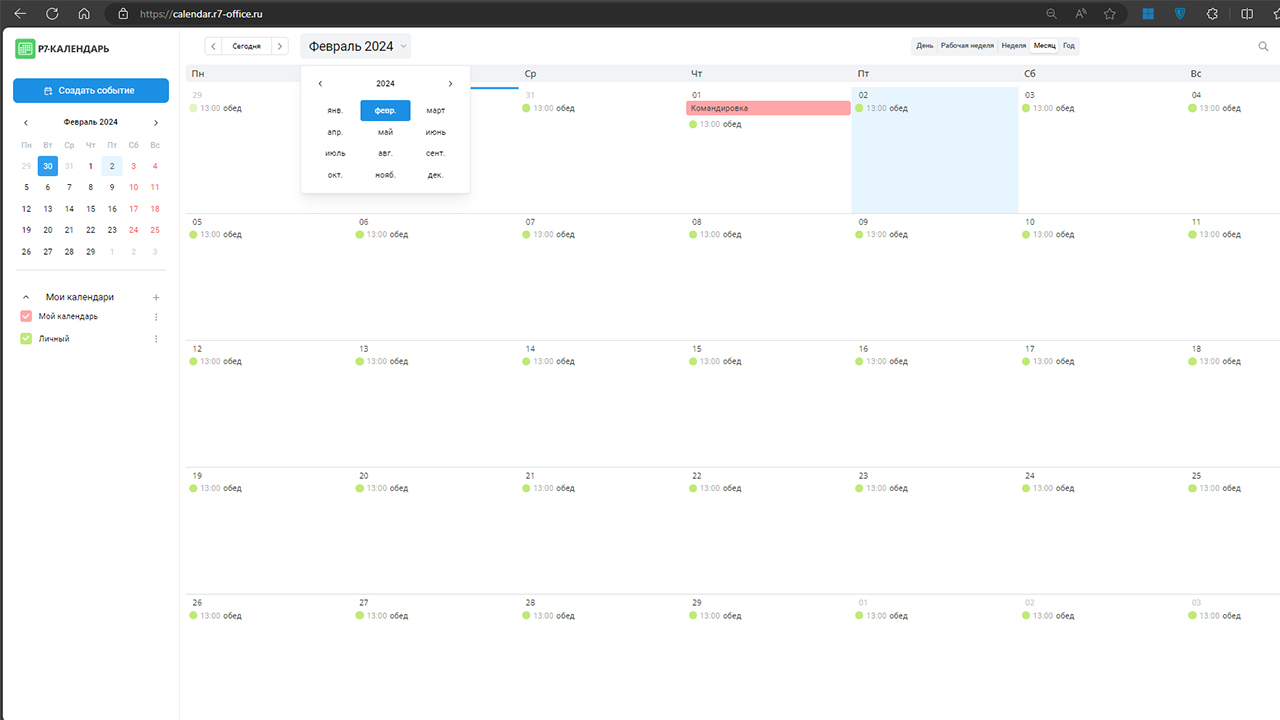Go to next period using header right arrow
This screenshot has width=1280, height=720.
(x=280, y=46)
